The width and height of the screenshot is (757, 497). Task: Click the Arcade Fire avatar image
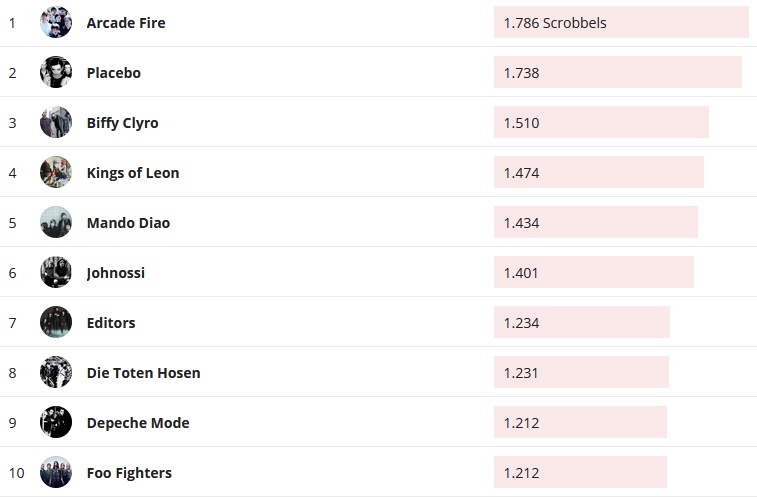click(56, 22)
